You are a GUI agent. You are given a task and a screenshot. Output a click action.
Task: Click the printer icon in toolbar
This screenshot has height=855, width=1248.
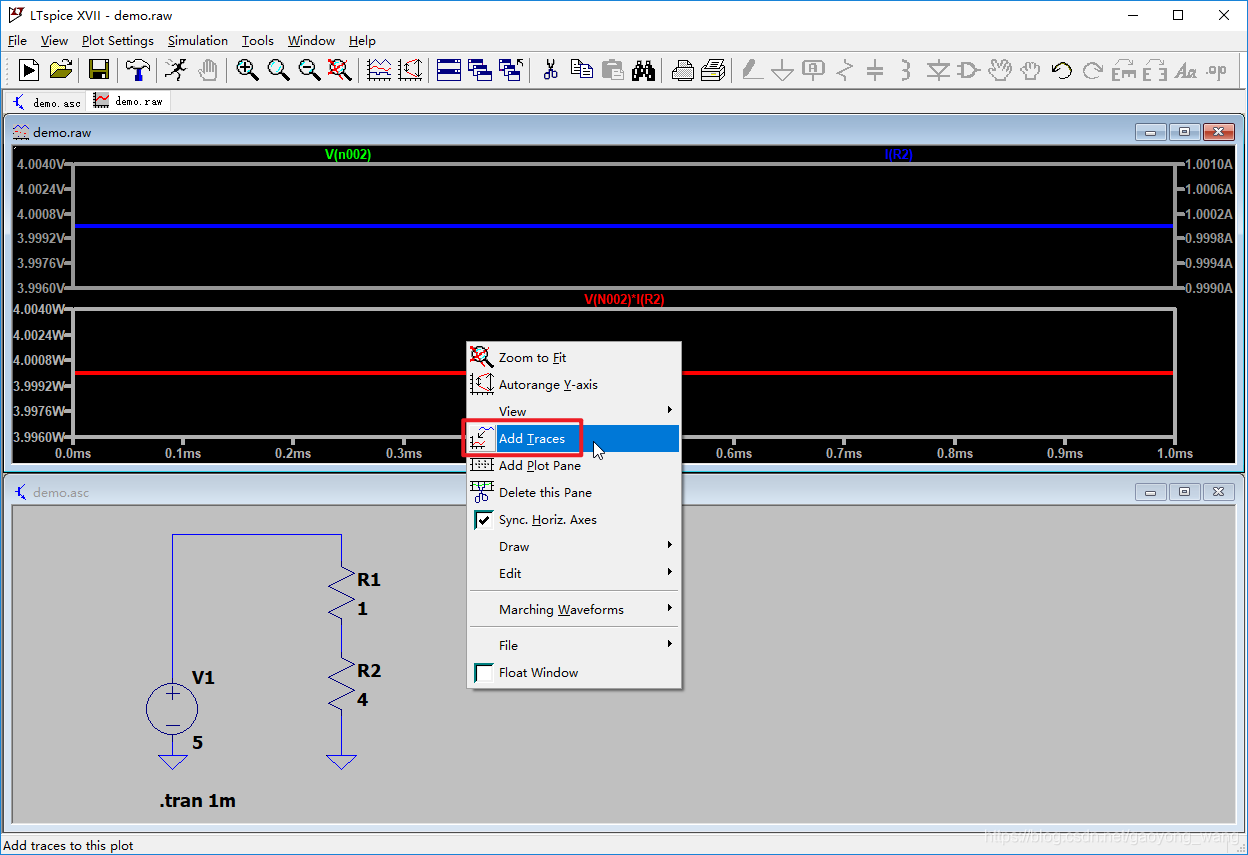(x=683, y=70)
